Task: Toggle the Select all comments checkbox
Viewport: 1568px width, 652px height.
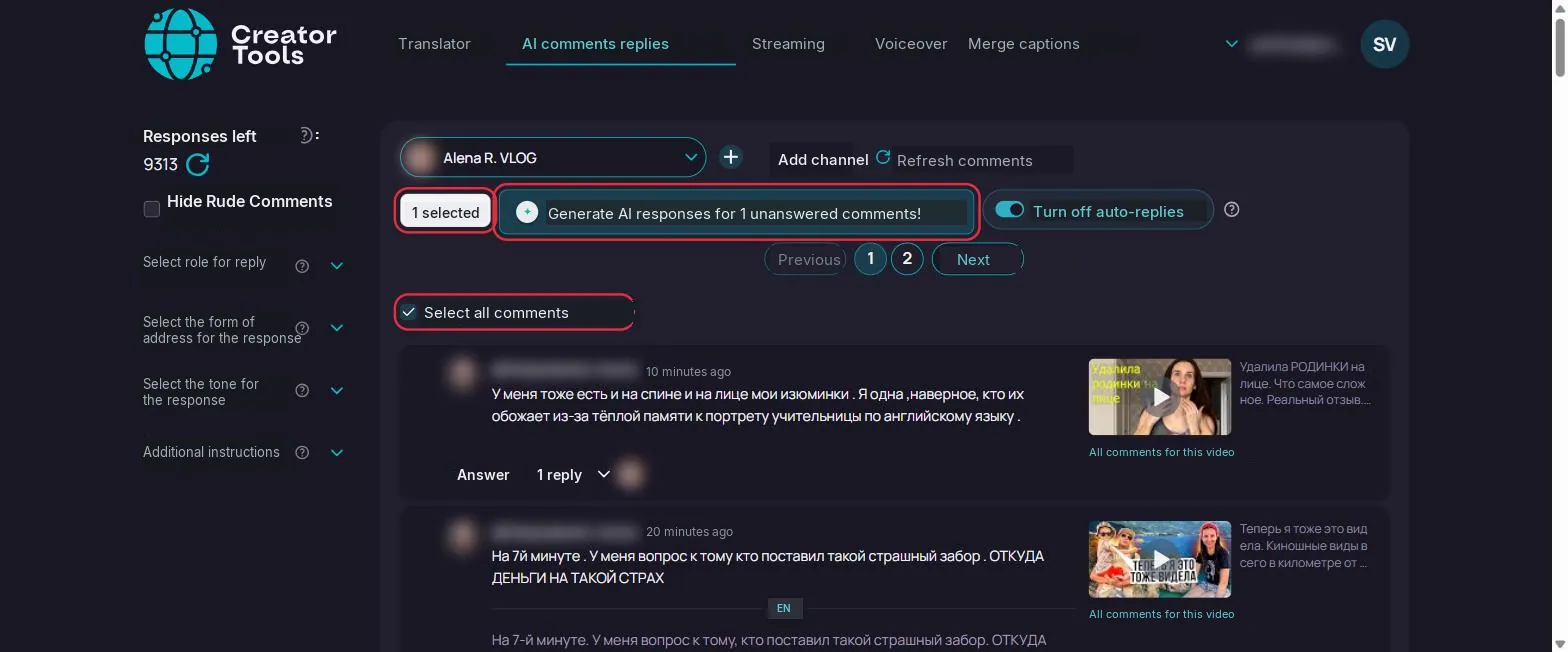Action: pos(409,312)
